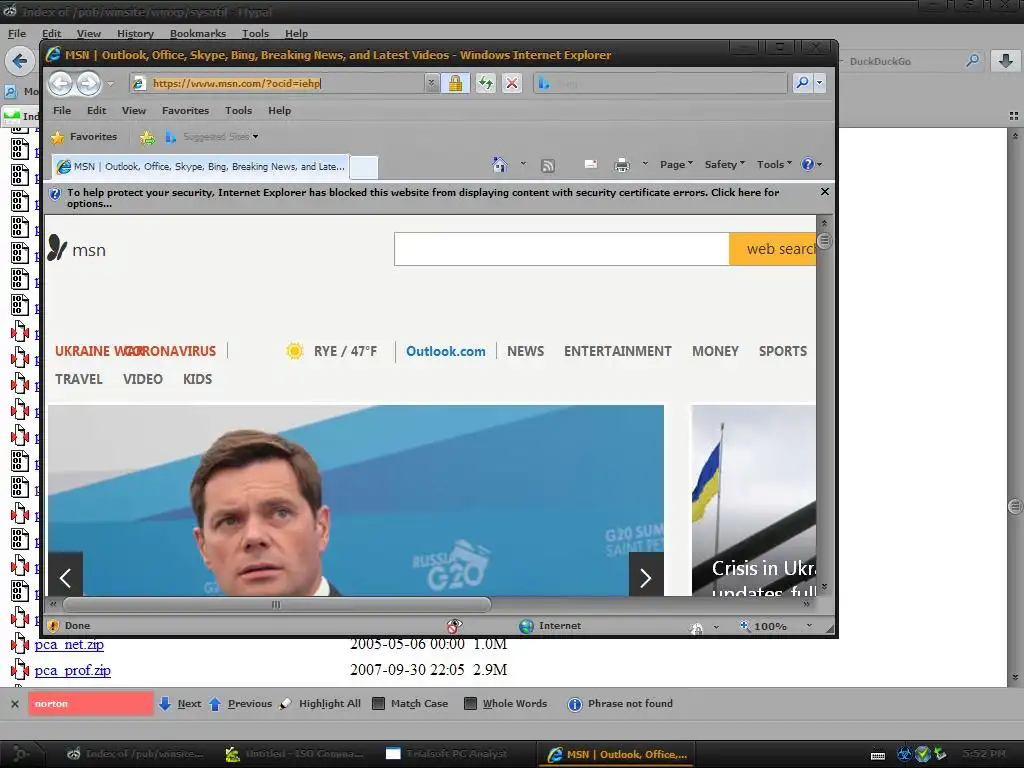Expand the Home button dropdown arrow
This screenshot has width=1024, height=768.
tap(523, 164)
